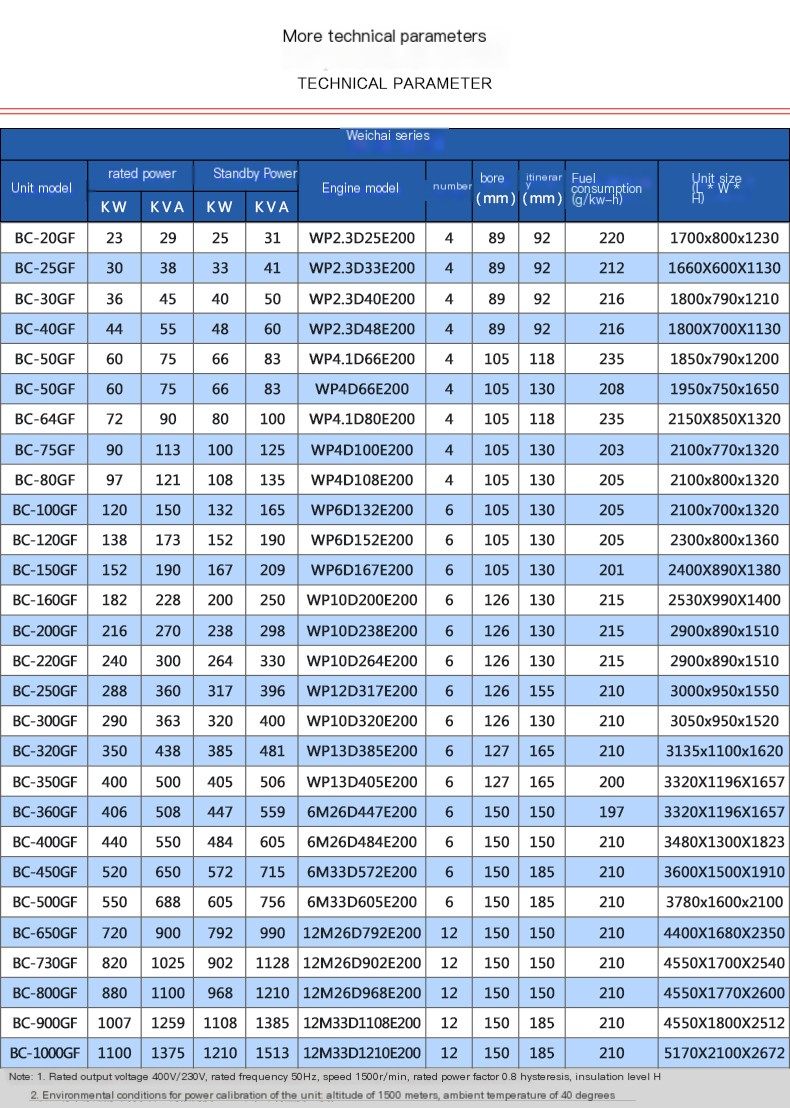
Task: Click engine model WP2.3D33E200
Action: tap(362, 269)
